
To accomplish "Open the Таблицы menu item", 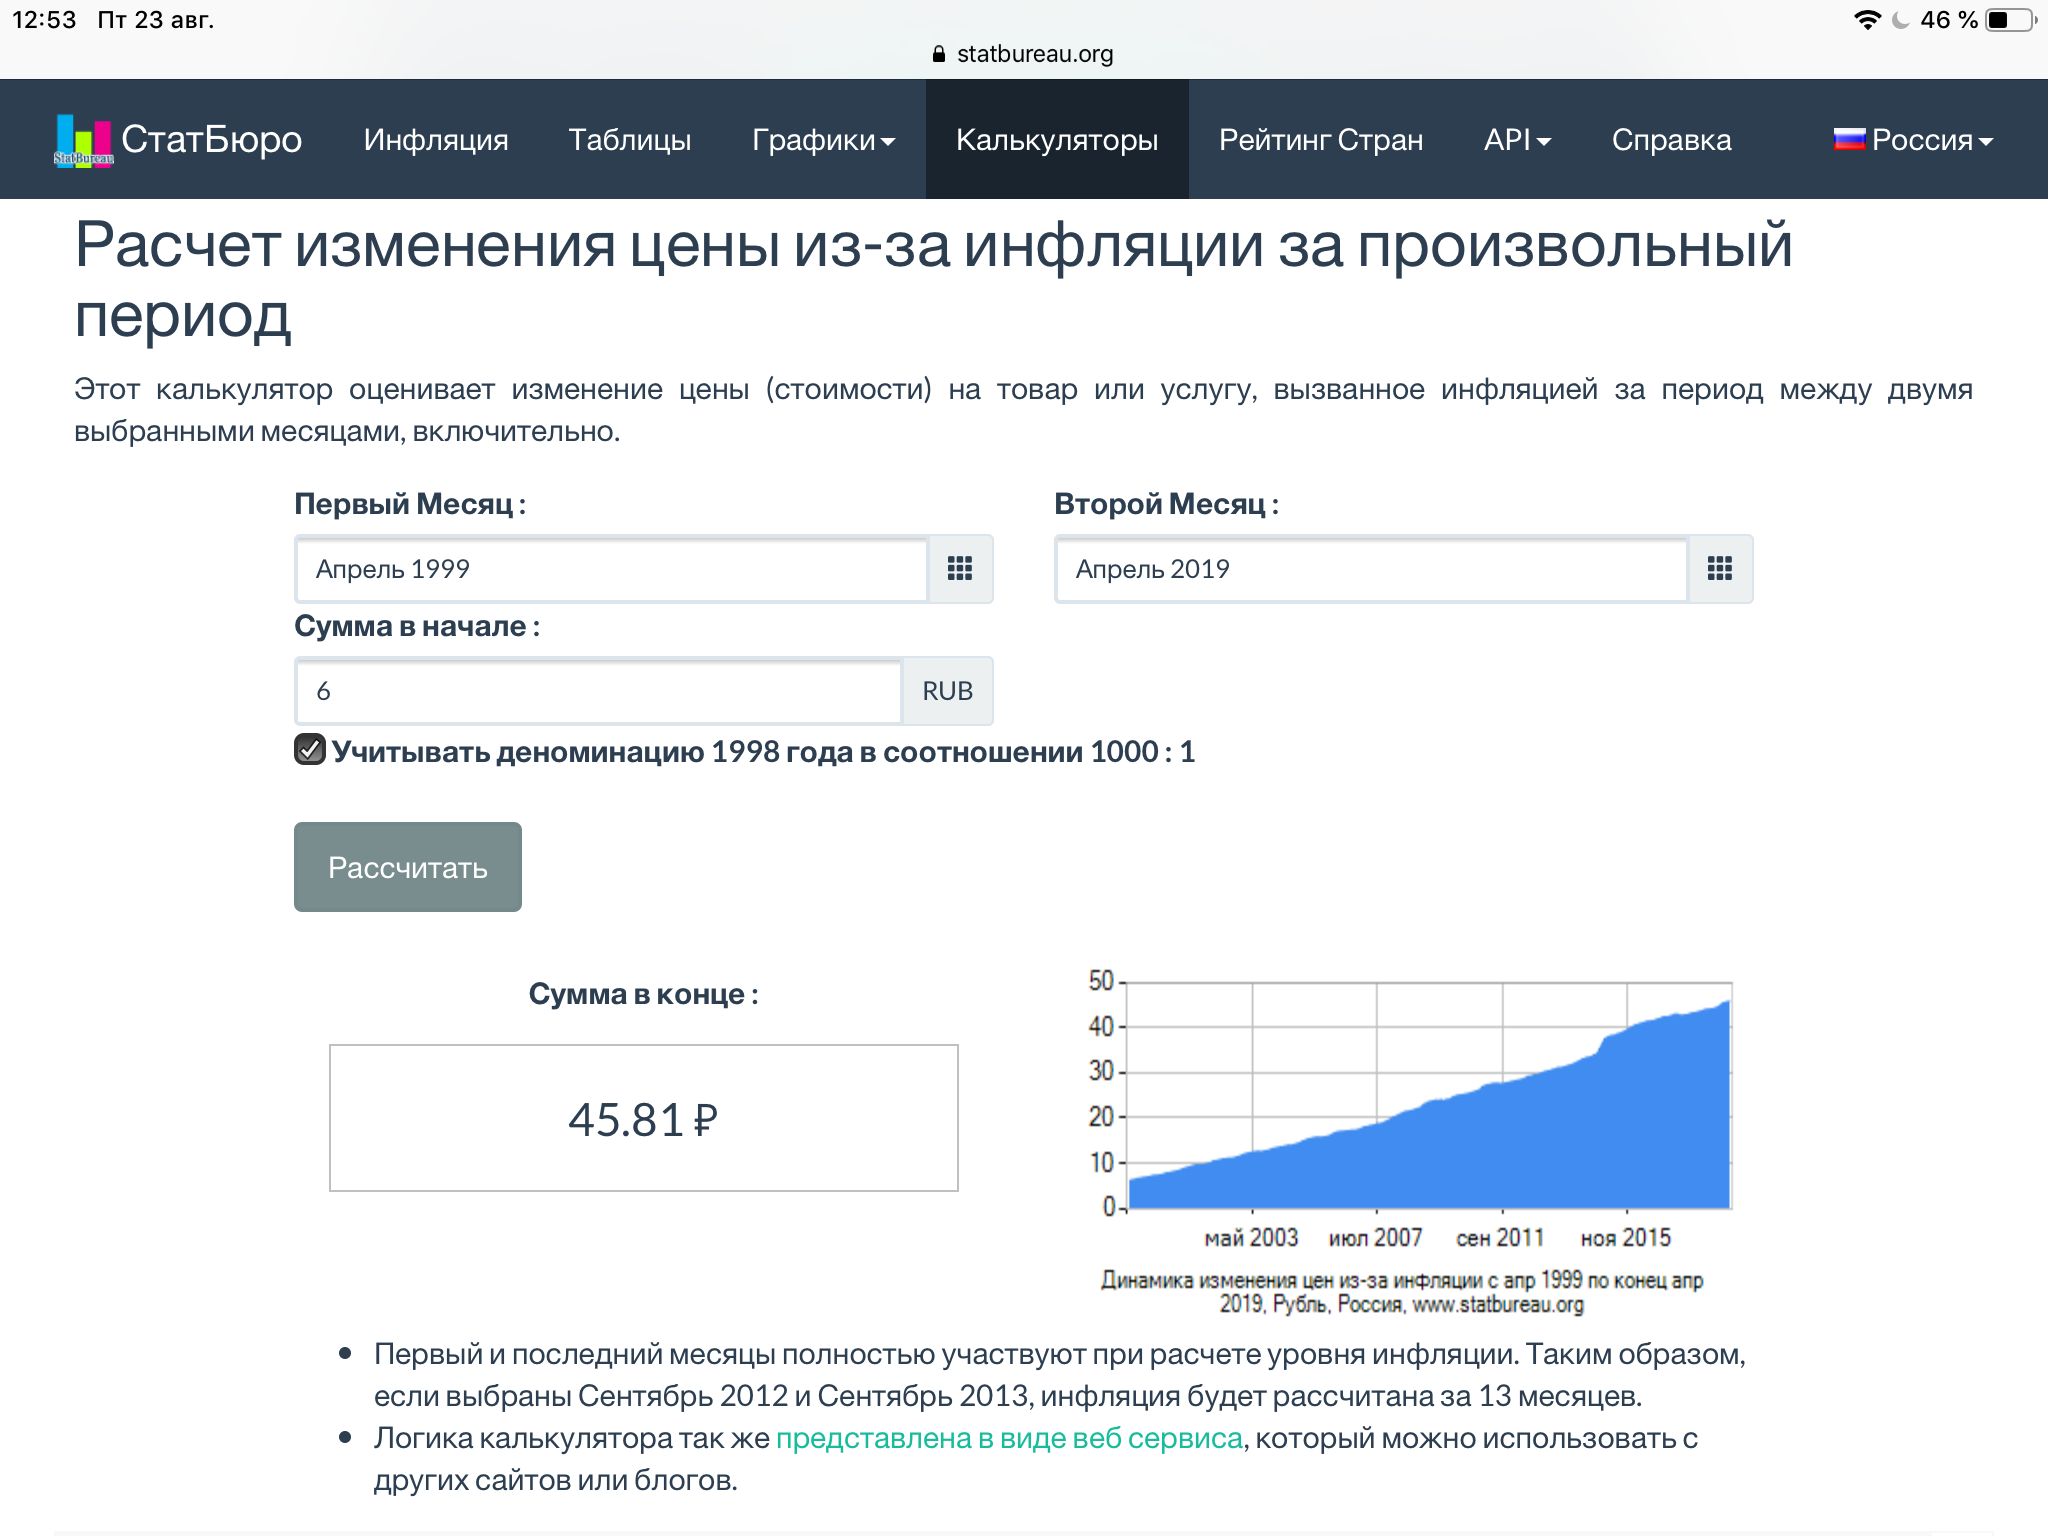I will (x=630, y=139).
